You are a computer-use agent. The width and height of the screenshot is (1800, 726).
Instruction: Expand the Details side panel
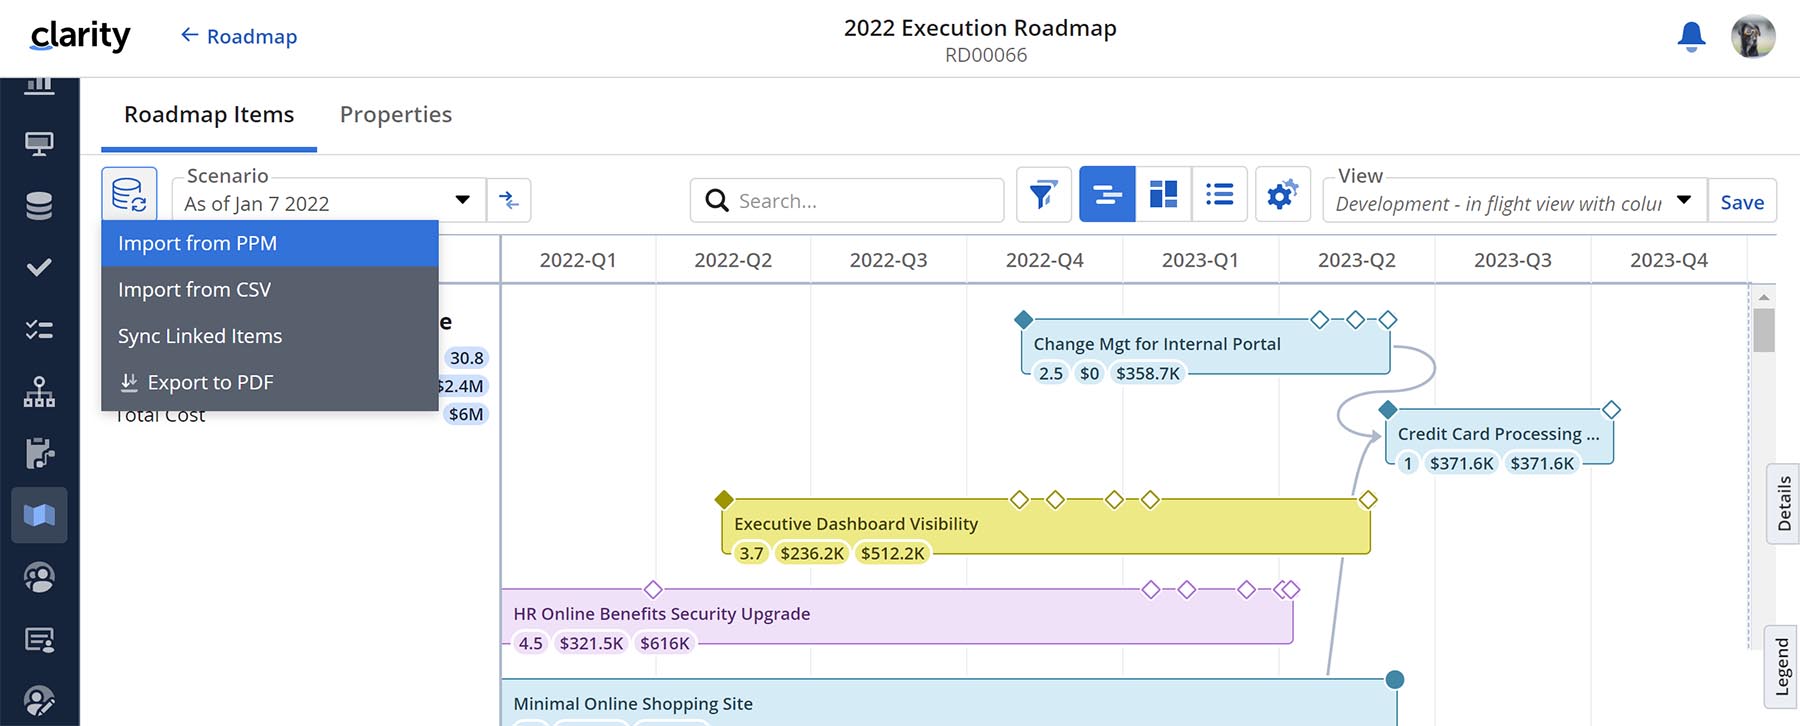(x=1783, y=504)
